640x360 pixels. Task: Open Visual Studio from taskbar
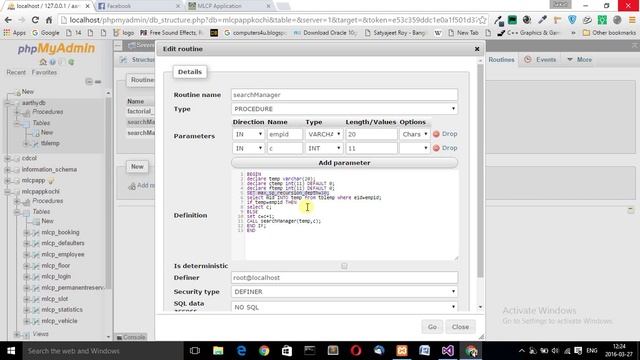click(x=448, y=351)
